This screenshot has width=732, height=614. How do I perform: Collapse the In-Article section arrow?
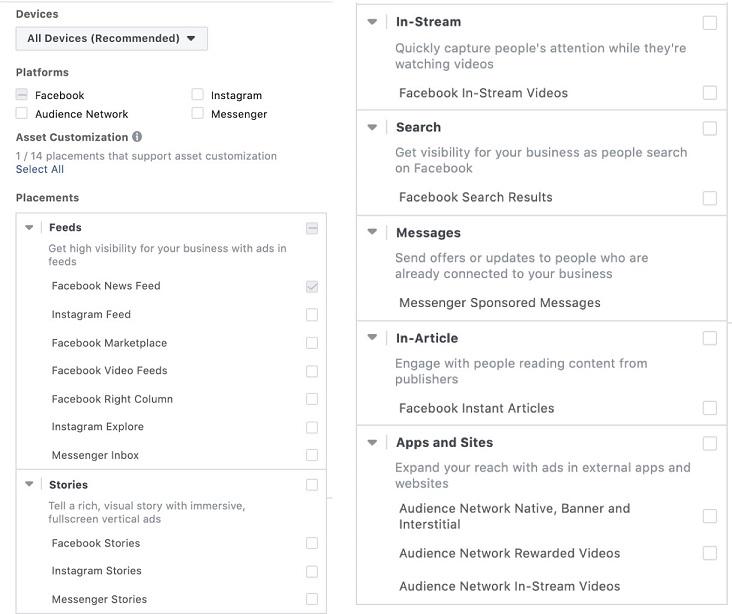point(373,338)
